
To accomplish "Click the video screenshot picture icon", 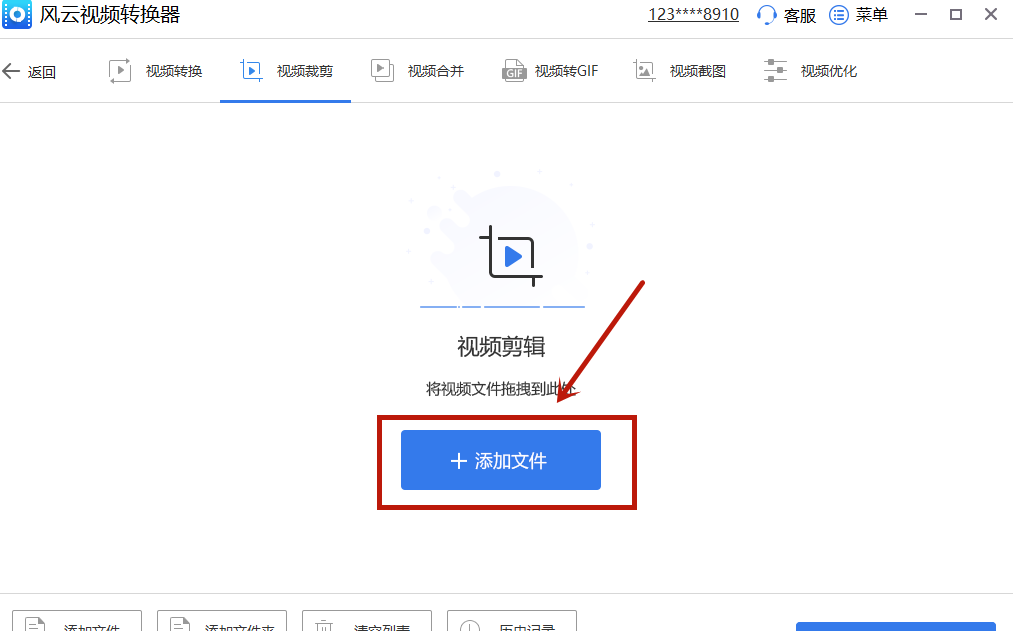I will click(645, 71).
